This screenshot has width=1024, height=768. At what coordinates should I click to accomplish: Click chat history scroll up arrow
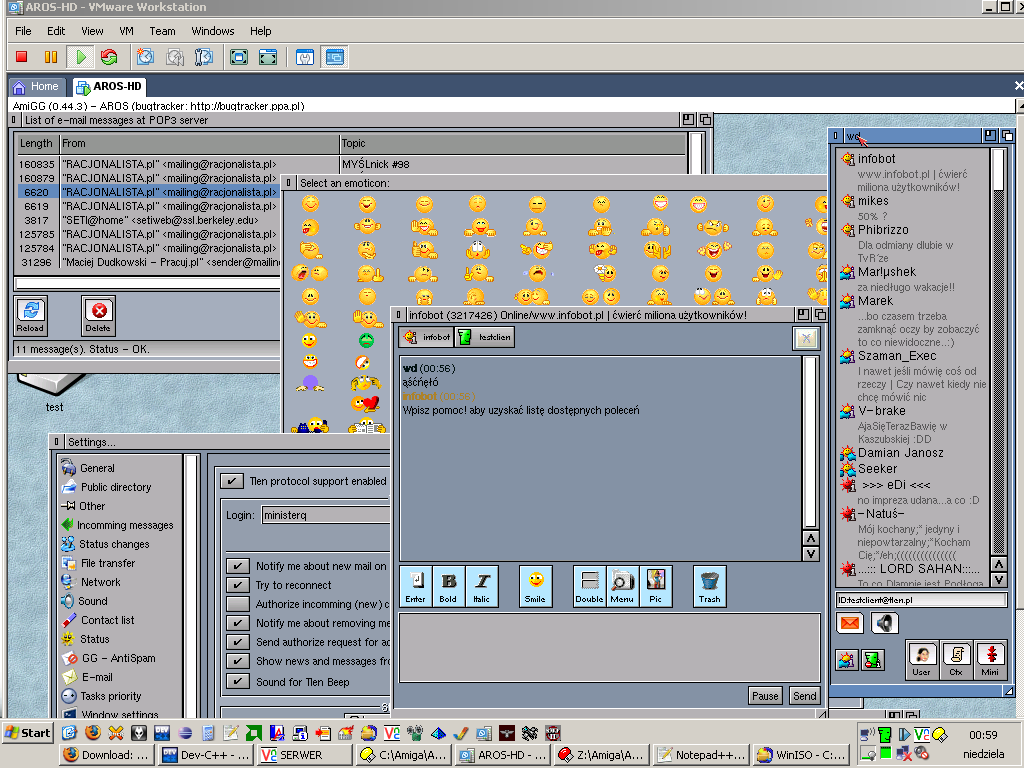(810, 538)
